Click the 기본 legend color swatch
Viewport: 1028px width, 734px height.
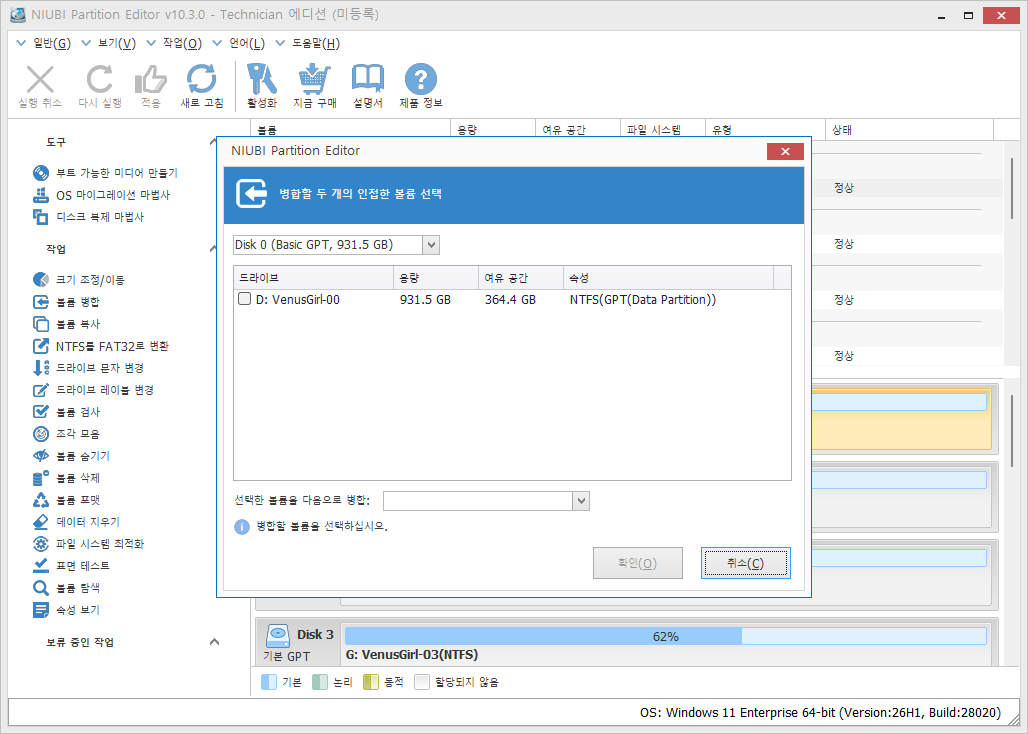pyautogui.click(x=269, y=682)
